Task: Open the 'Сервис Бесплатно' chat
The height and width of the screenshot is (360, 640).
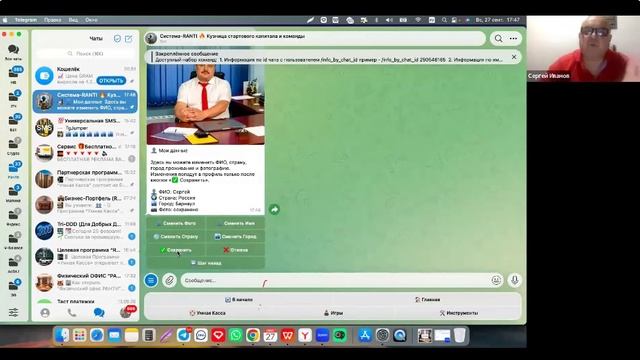Action: coord(85,153)
